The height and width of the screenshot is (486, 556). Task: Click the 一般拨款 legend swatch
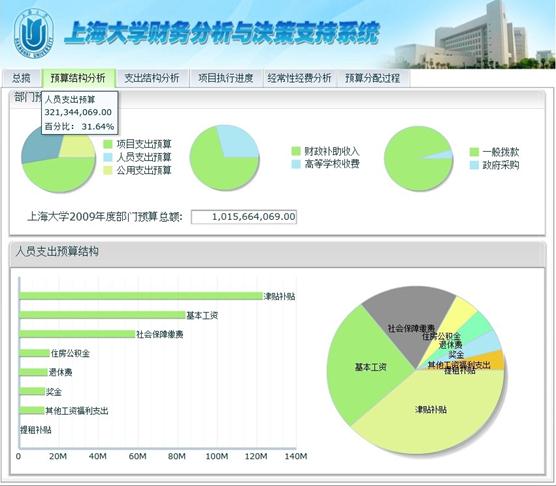point(474,152)
